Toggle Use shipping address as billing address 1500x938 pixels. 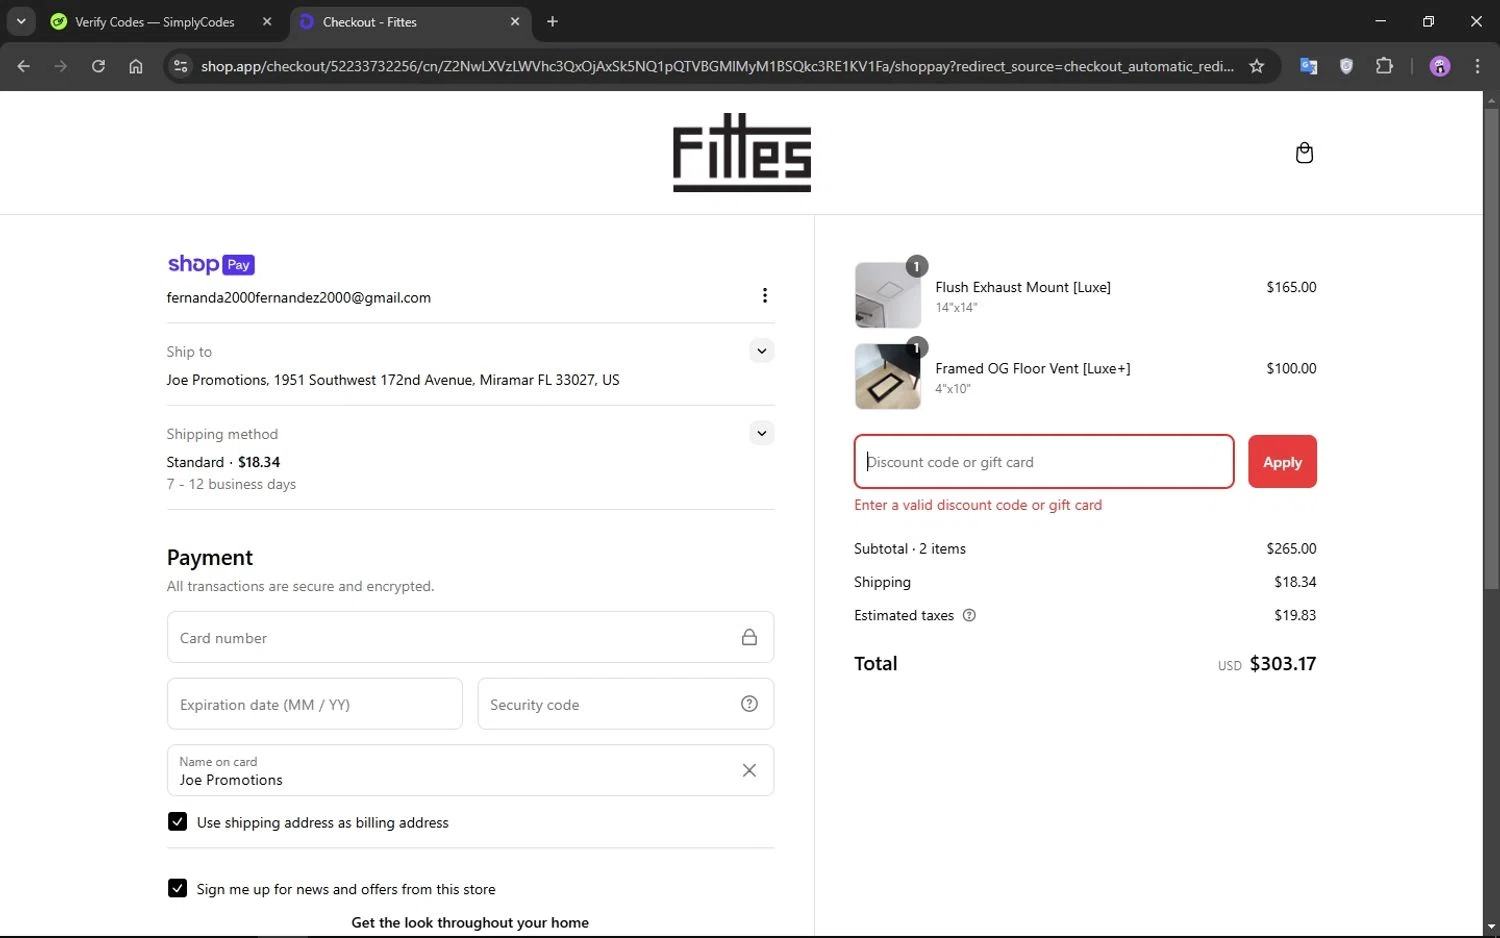(177, 822)
